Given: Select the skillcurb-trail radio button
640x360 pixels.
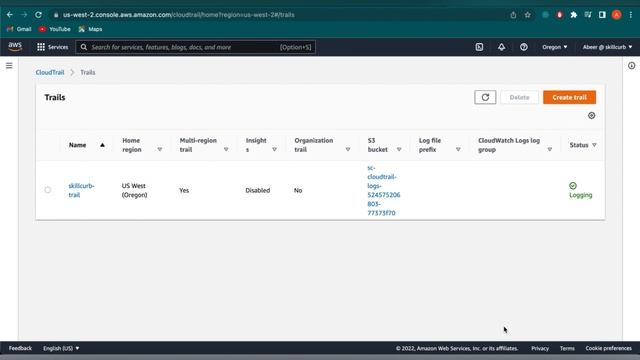Looking at the screenshot, I should coord(48,190).
